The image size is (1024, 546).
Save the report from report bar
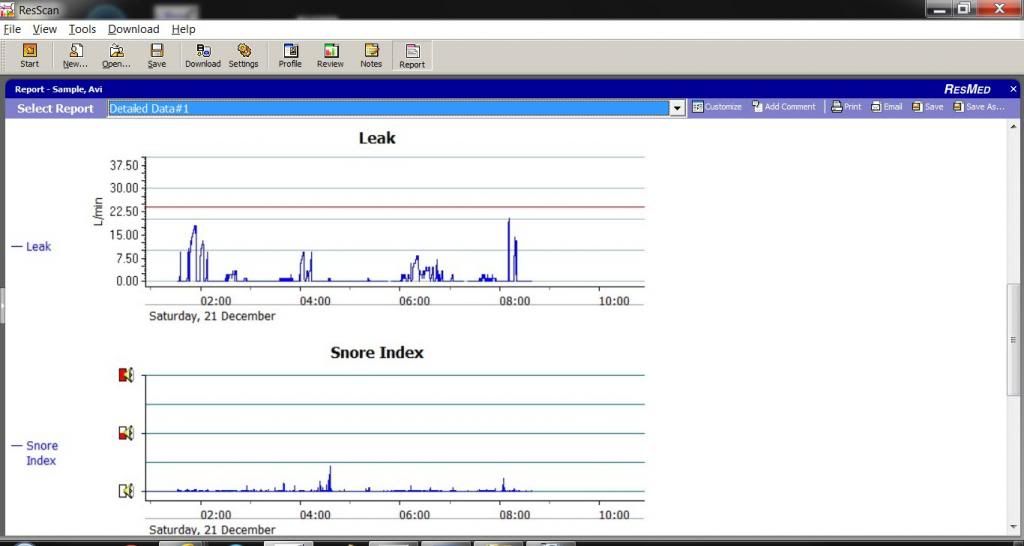(927, 106)
